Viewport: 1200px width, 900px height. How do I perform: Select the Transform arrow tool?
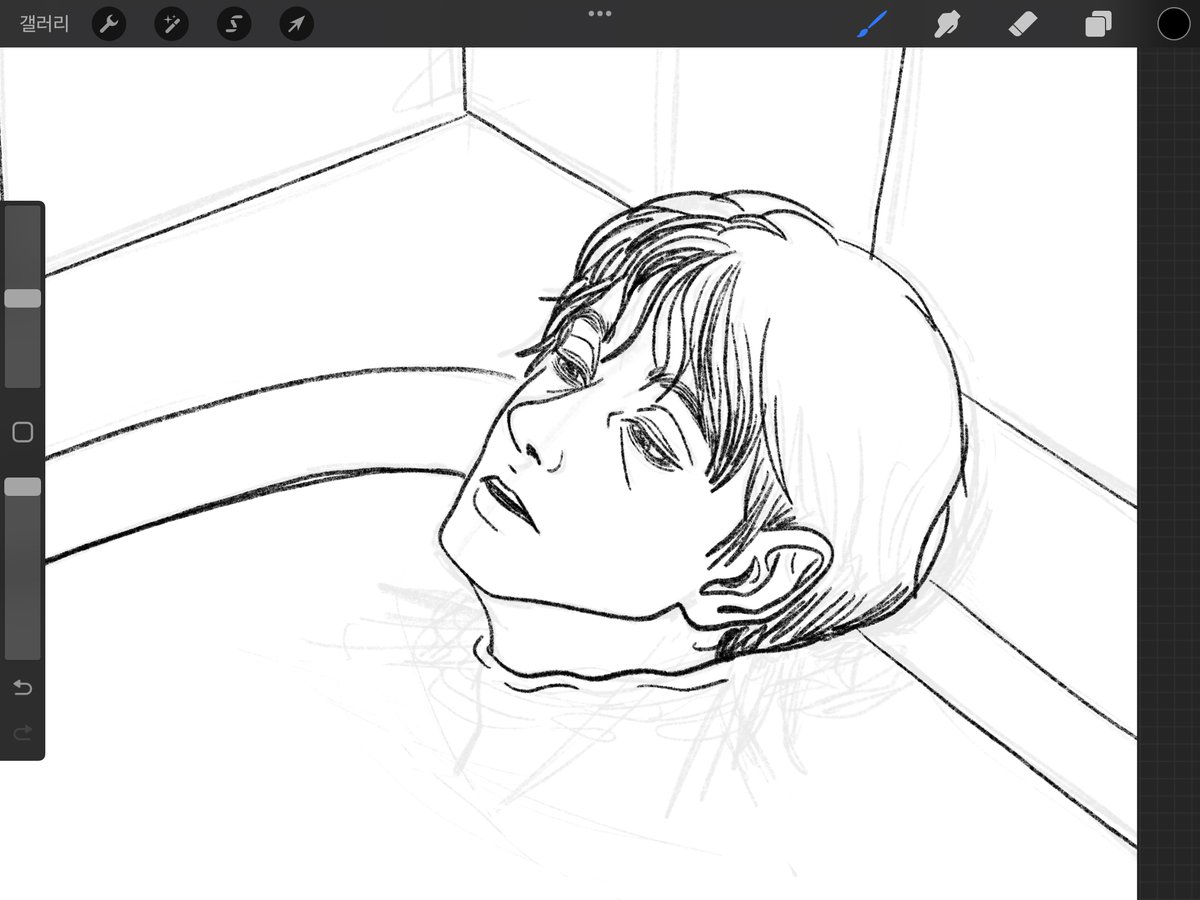[294, 23]
